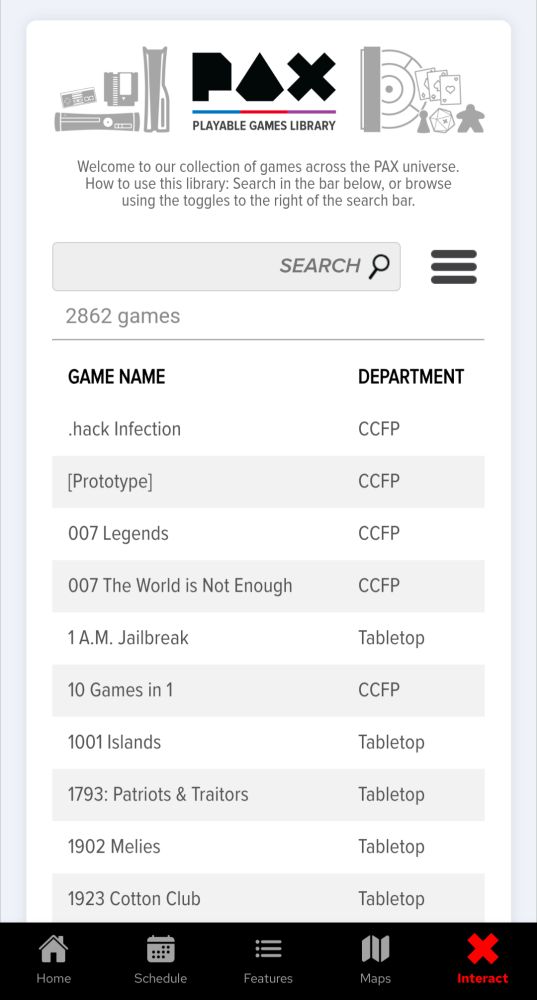Choose the 1923 Cotton Club game
This screenshot has width=537, height=1000.
[x=268, y=899]
